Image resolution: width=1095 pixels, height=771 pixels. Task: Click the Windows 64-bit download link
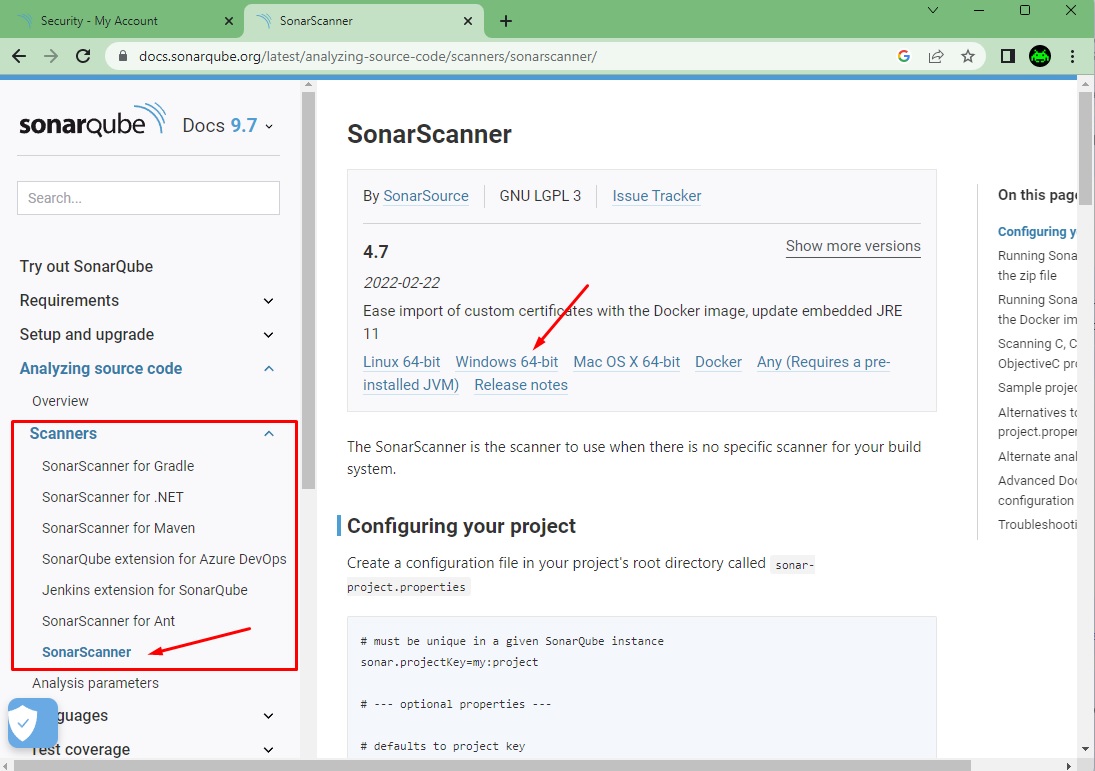[507, 362]
